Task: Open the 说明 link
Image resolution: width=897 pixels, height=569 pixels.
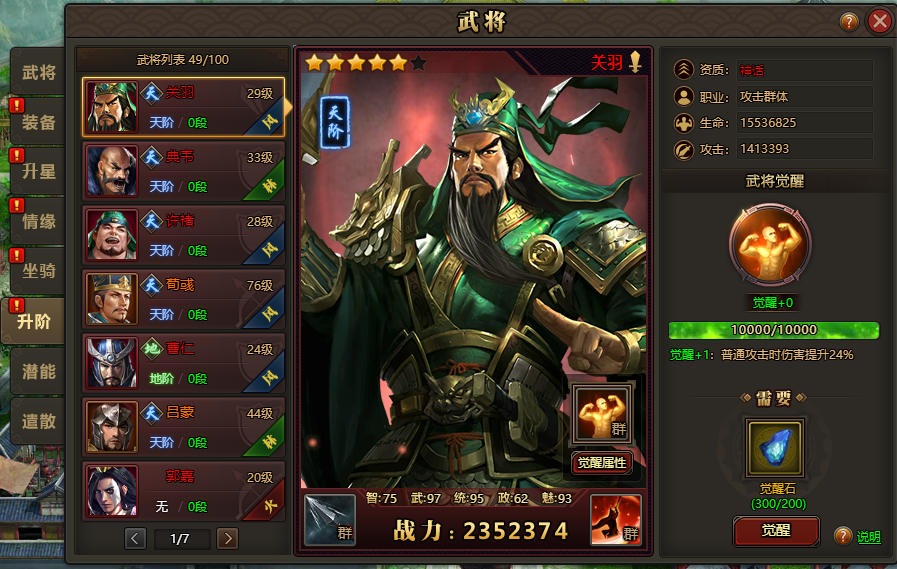Action: click(868, 536)
